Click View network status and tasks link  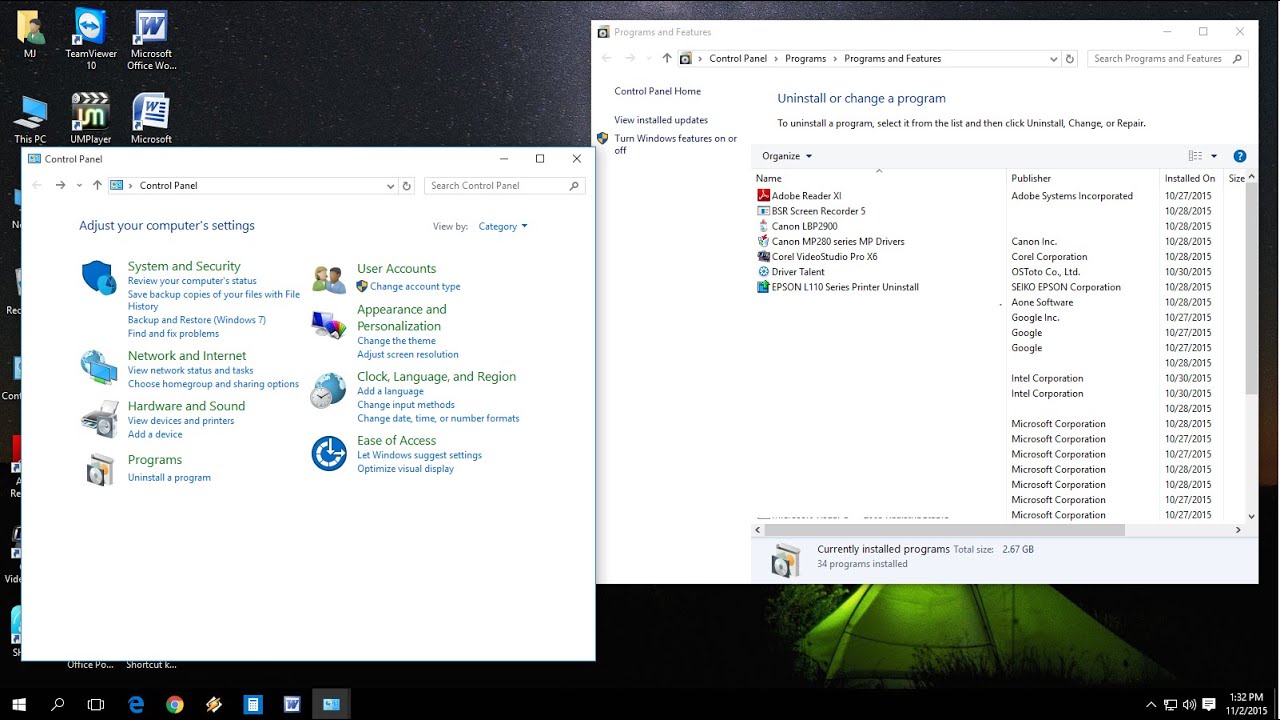(190, 371)
